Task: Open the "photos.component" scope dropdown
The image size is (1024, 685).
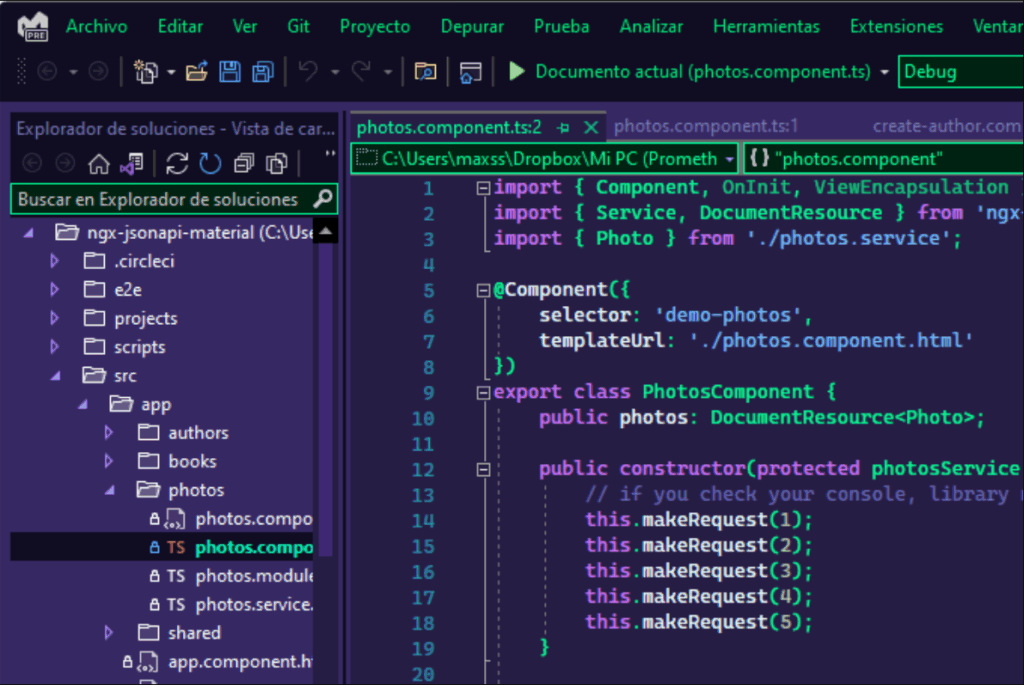Action: point(884,159)
